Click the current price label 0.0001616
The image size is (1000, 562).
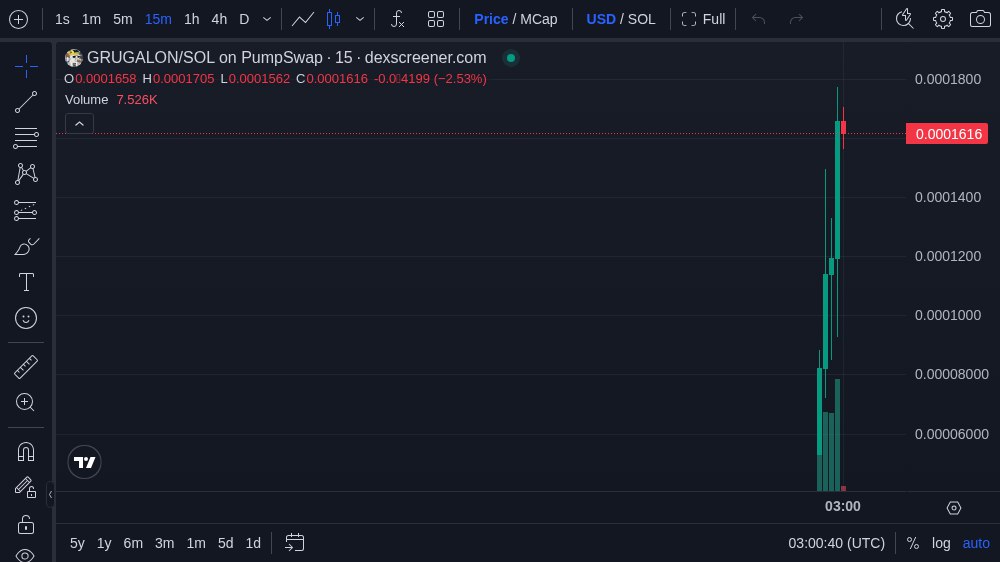pos(946,134)
